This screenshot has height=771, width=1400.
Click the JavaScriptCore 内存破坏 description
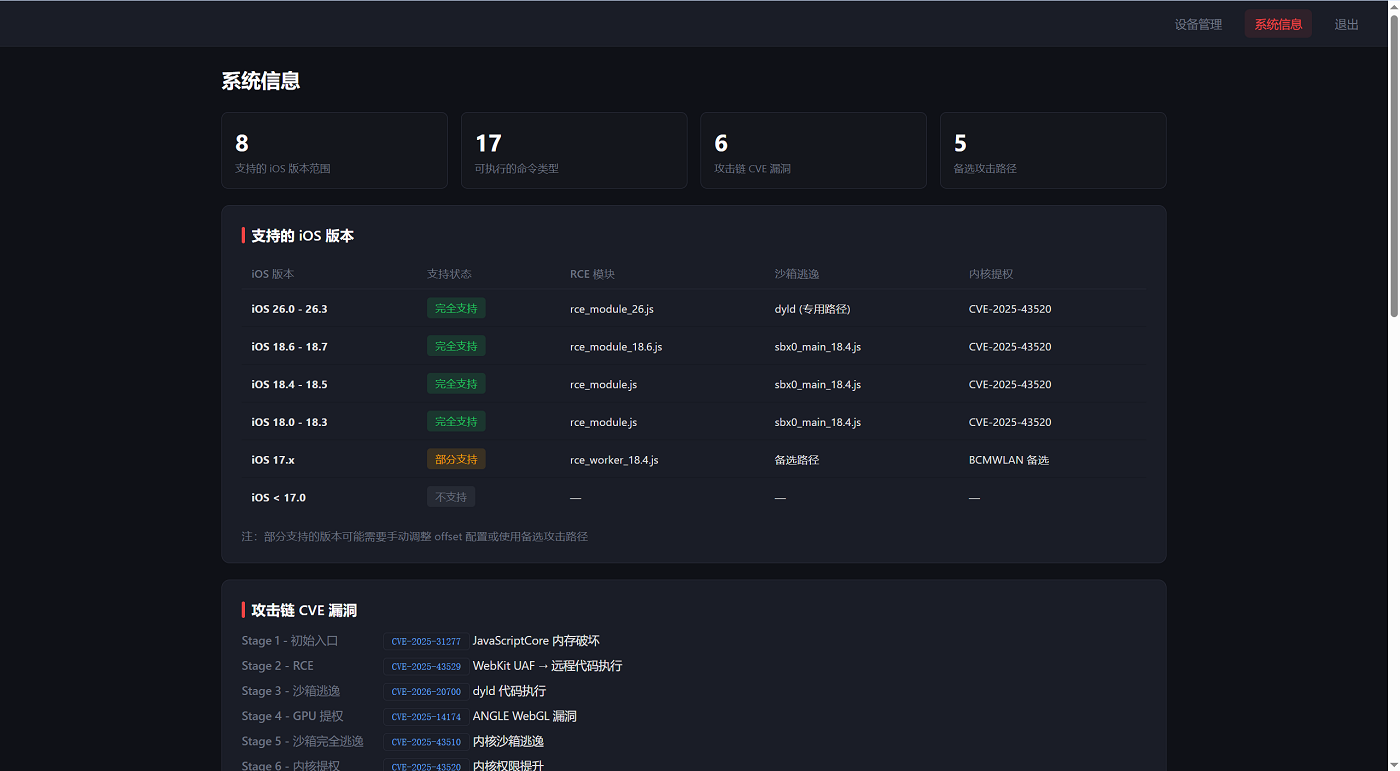pos(536,641)
